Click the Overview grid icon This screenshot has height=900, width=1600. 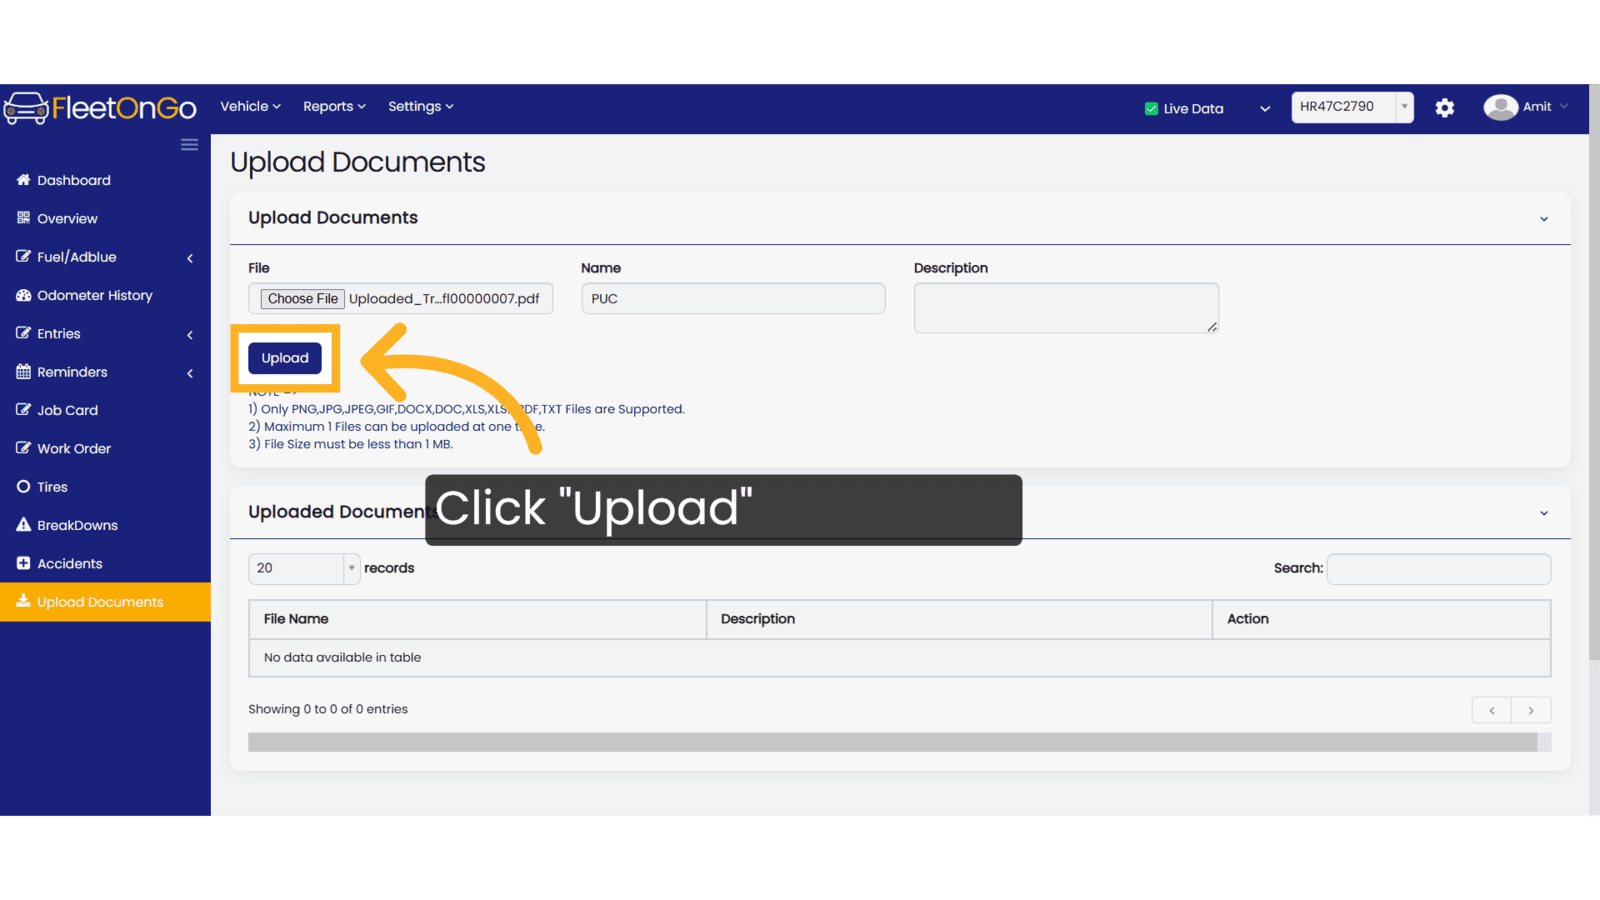[x=23, y=218]
